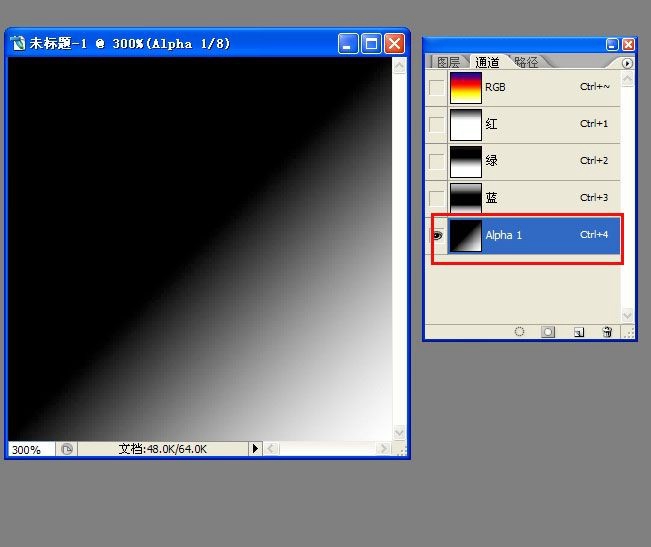
Task: Show the 绿 (Green) channel
Action: click(x=436, y=161)
